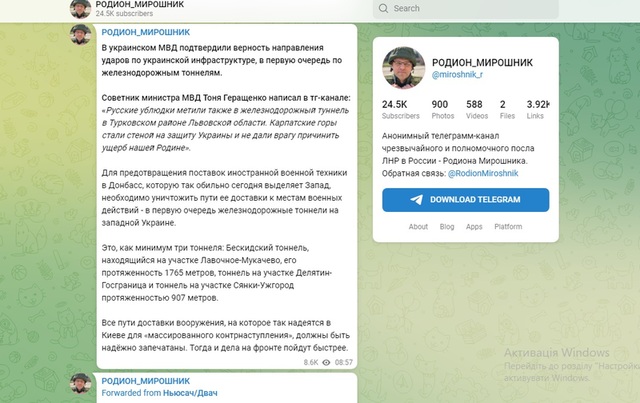Open the @RodionMiroshnik feedback link
This screenshot has height=403, width=640.
tap(490, 172)
